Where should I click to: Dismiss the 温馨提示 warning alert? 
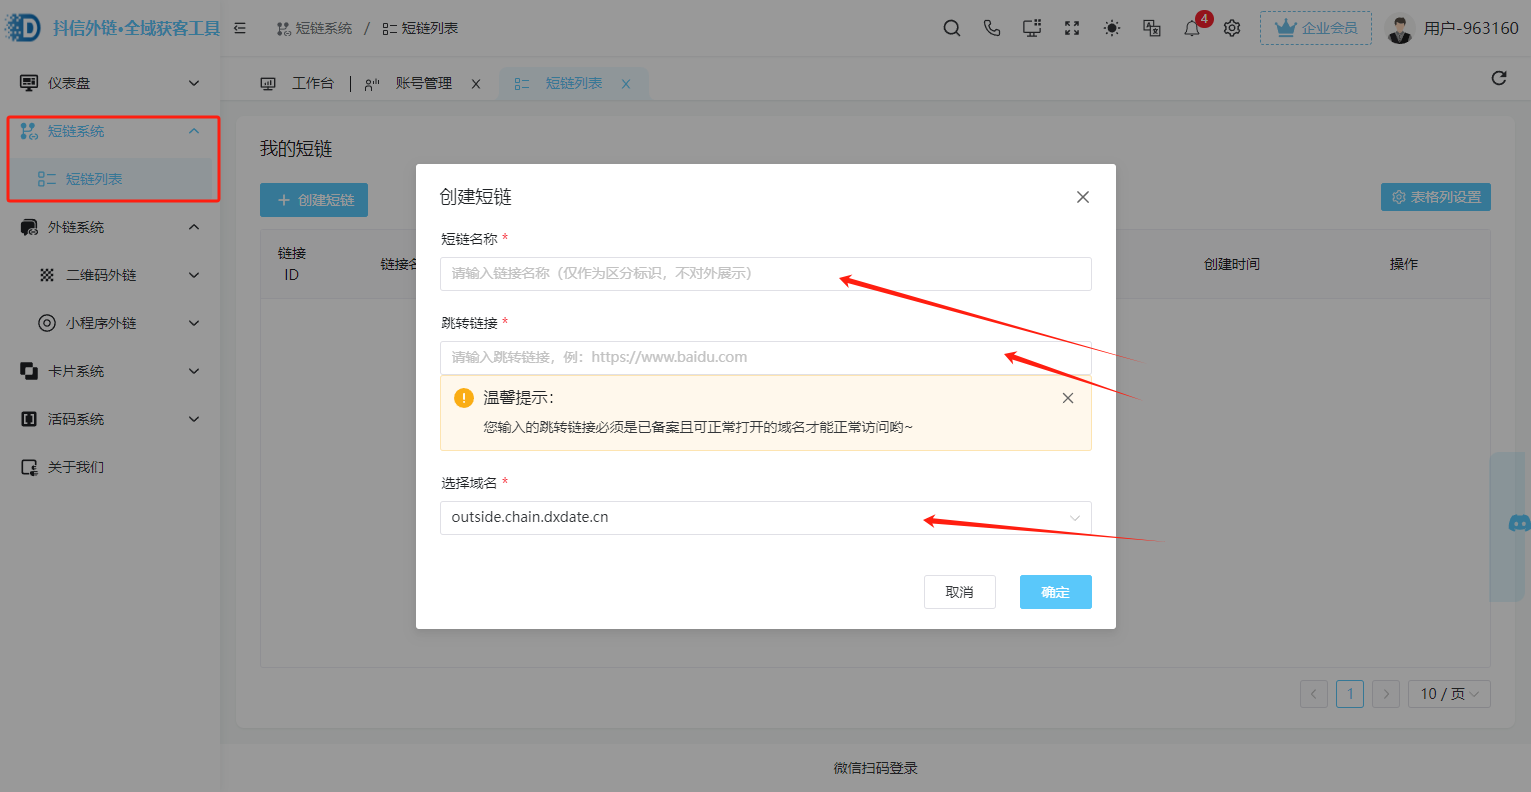click(1068, 398)
